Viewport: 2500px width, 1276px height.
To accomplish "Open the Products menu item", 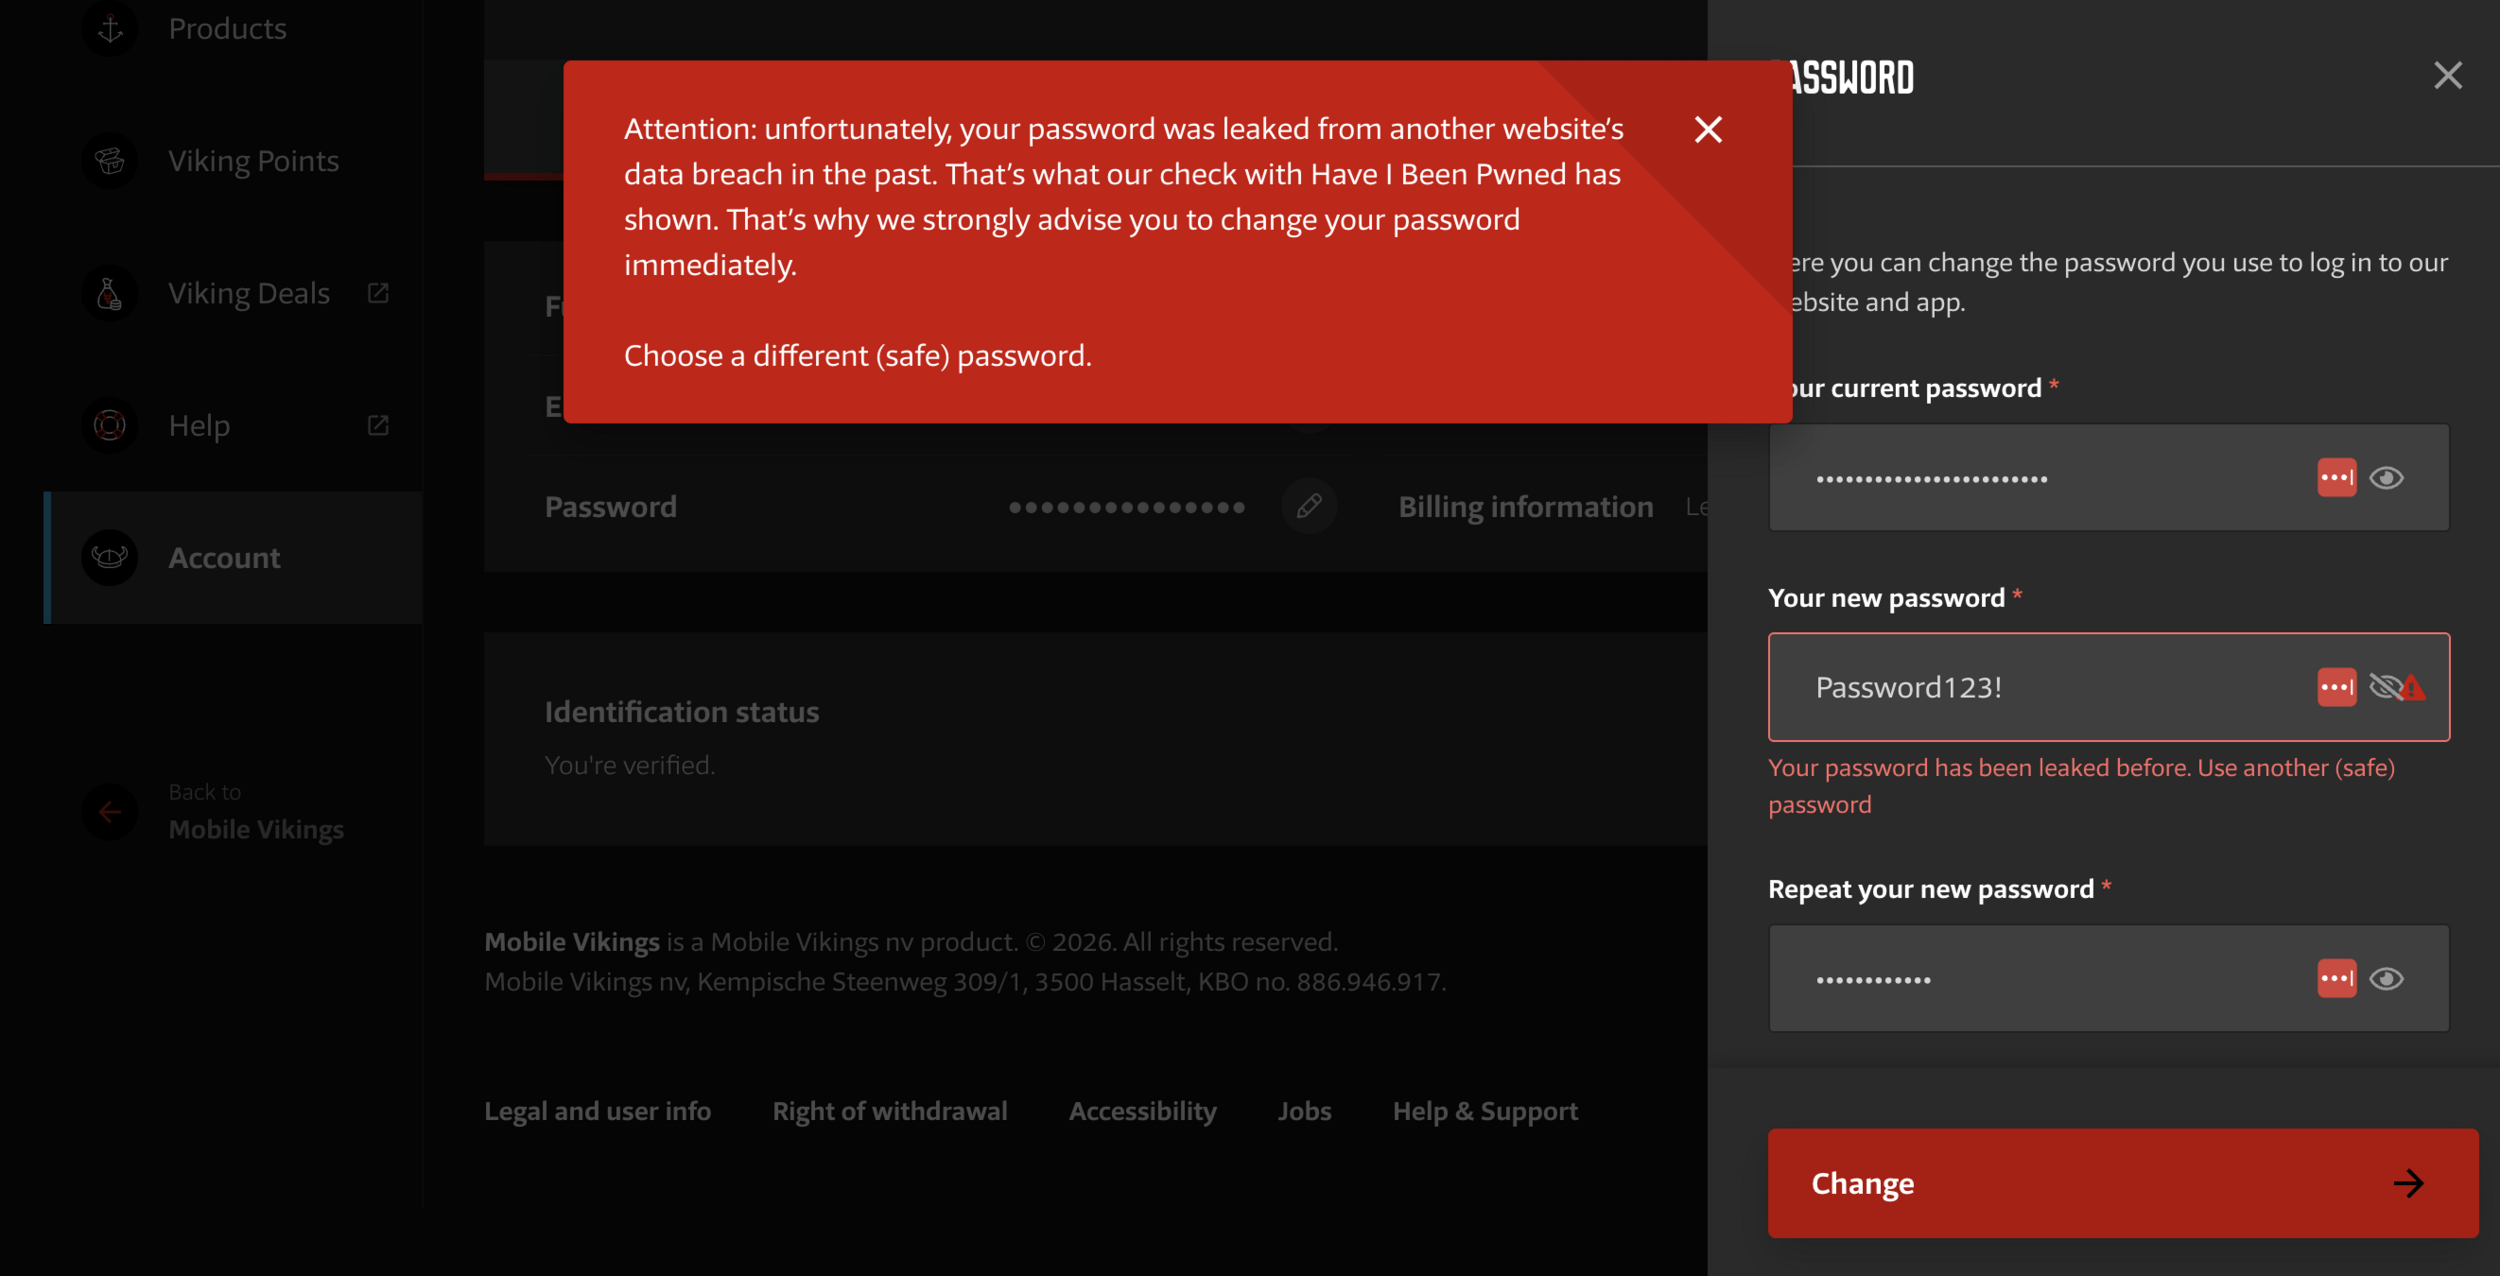I will pos(227,29).
